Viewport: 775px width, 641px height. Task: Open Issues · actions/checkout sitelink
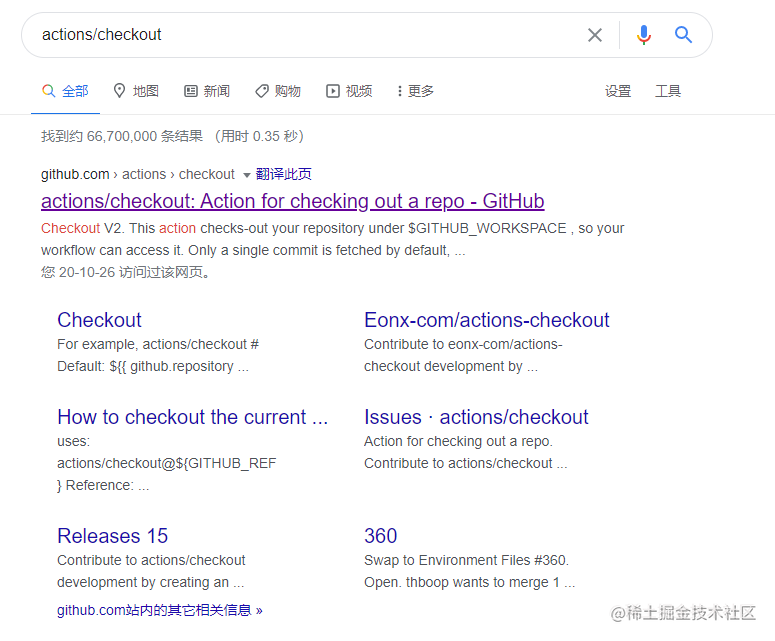pos(476,417)
